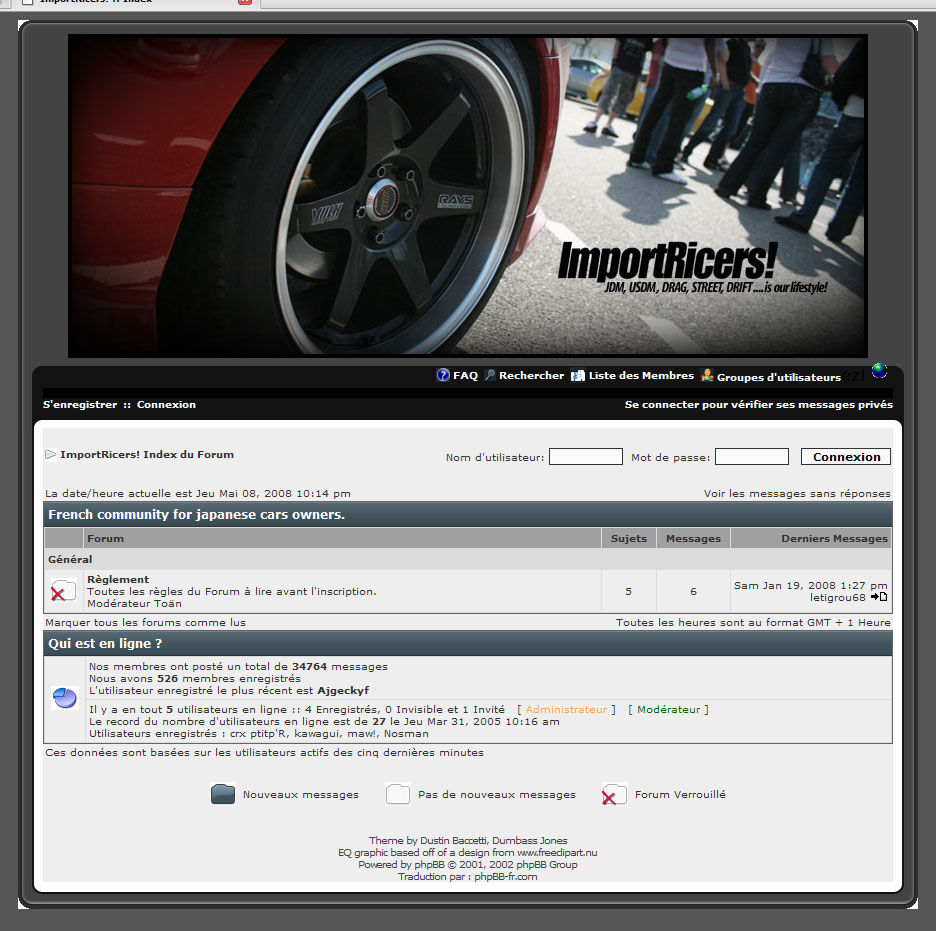Open latest post via arrow icon near letigrou68
The image size is (936, 931).
point(879,597)
